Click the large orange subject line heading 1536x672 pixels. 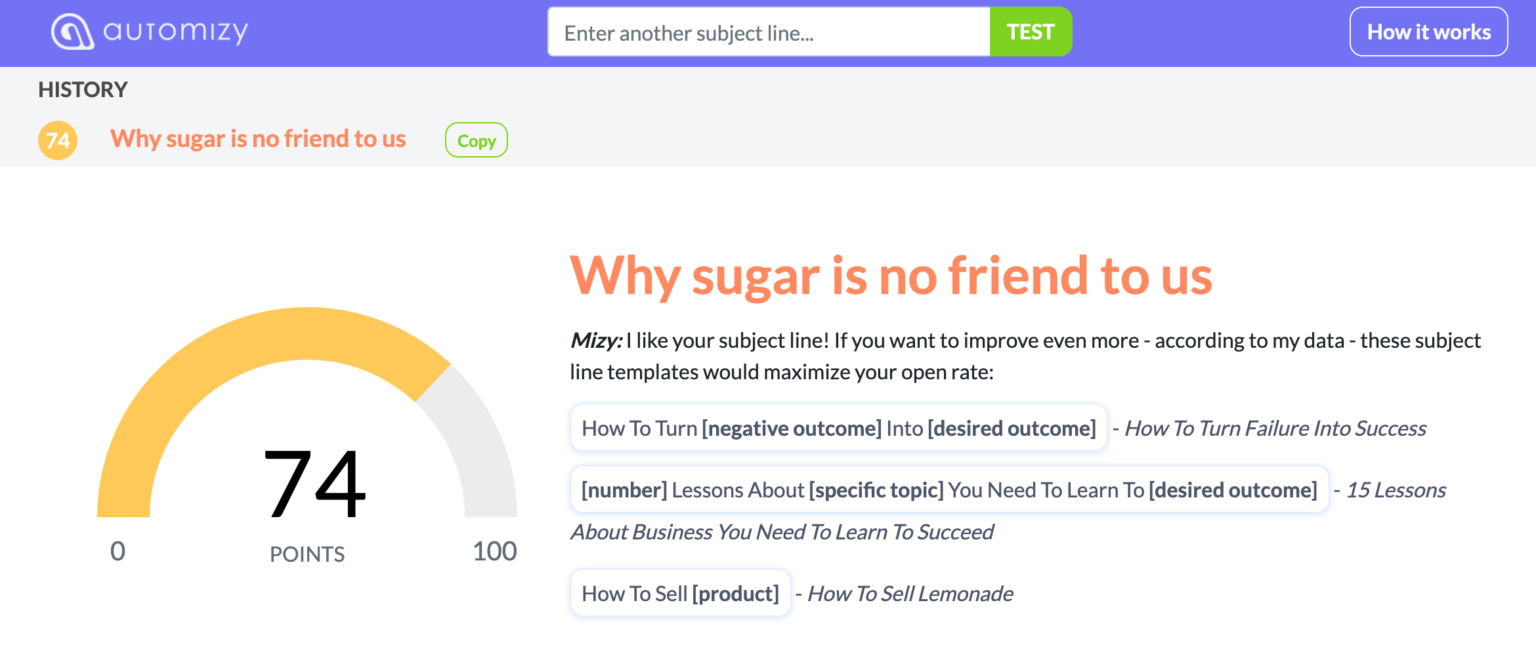click(891, 275)
